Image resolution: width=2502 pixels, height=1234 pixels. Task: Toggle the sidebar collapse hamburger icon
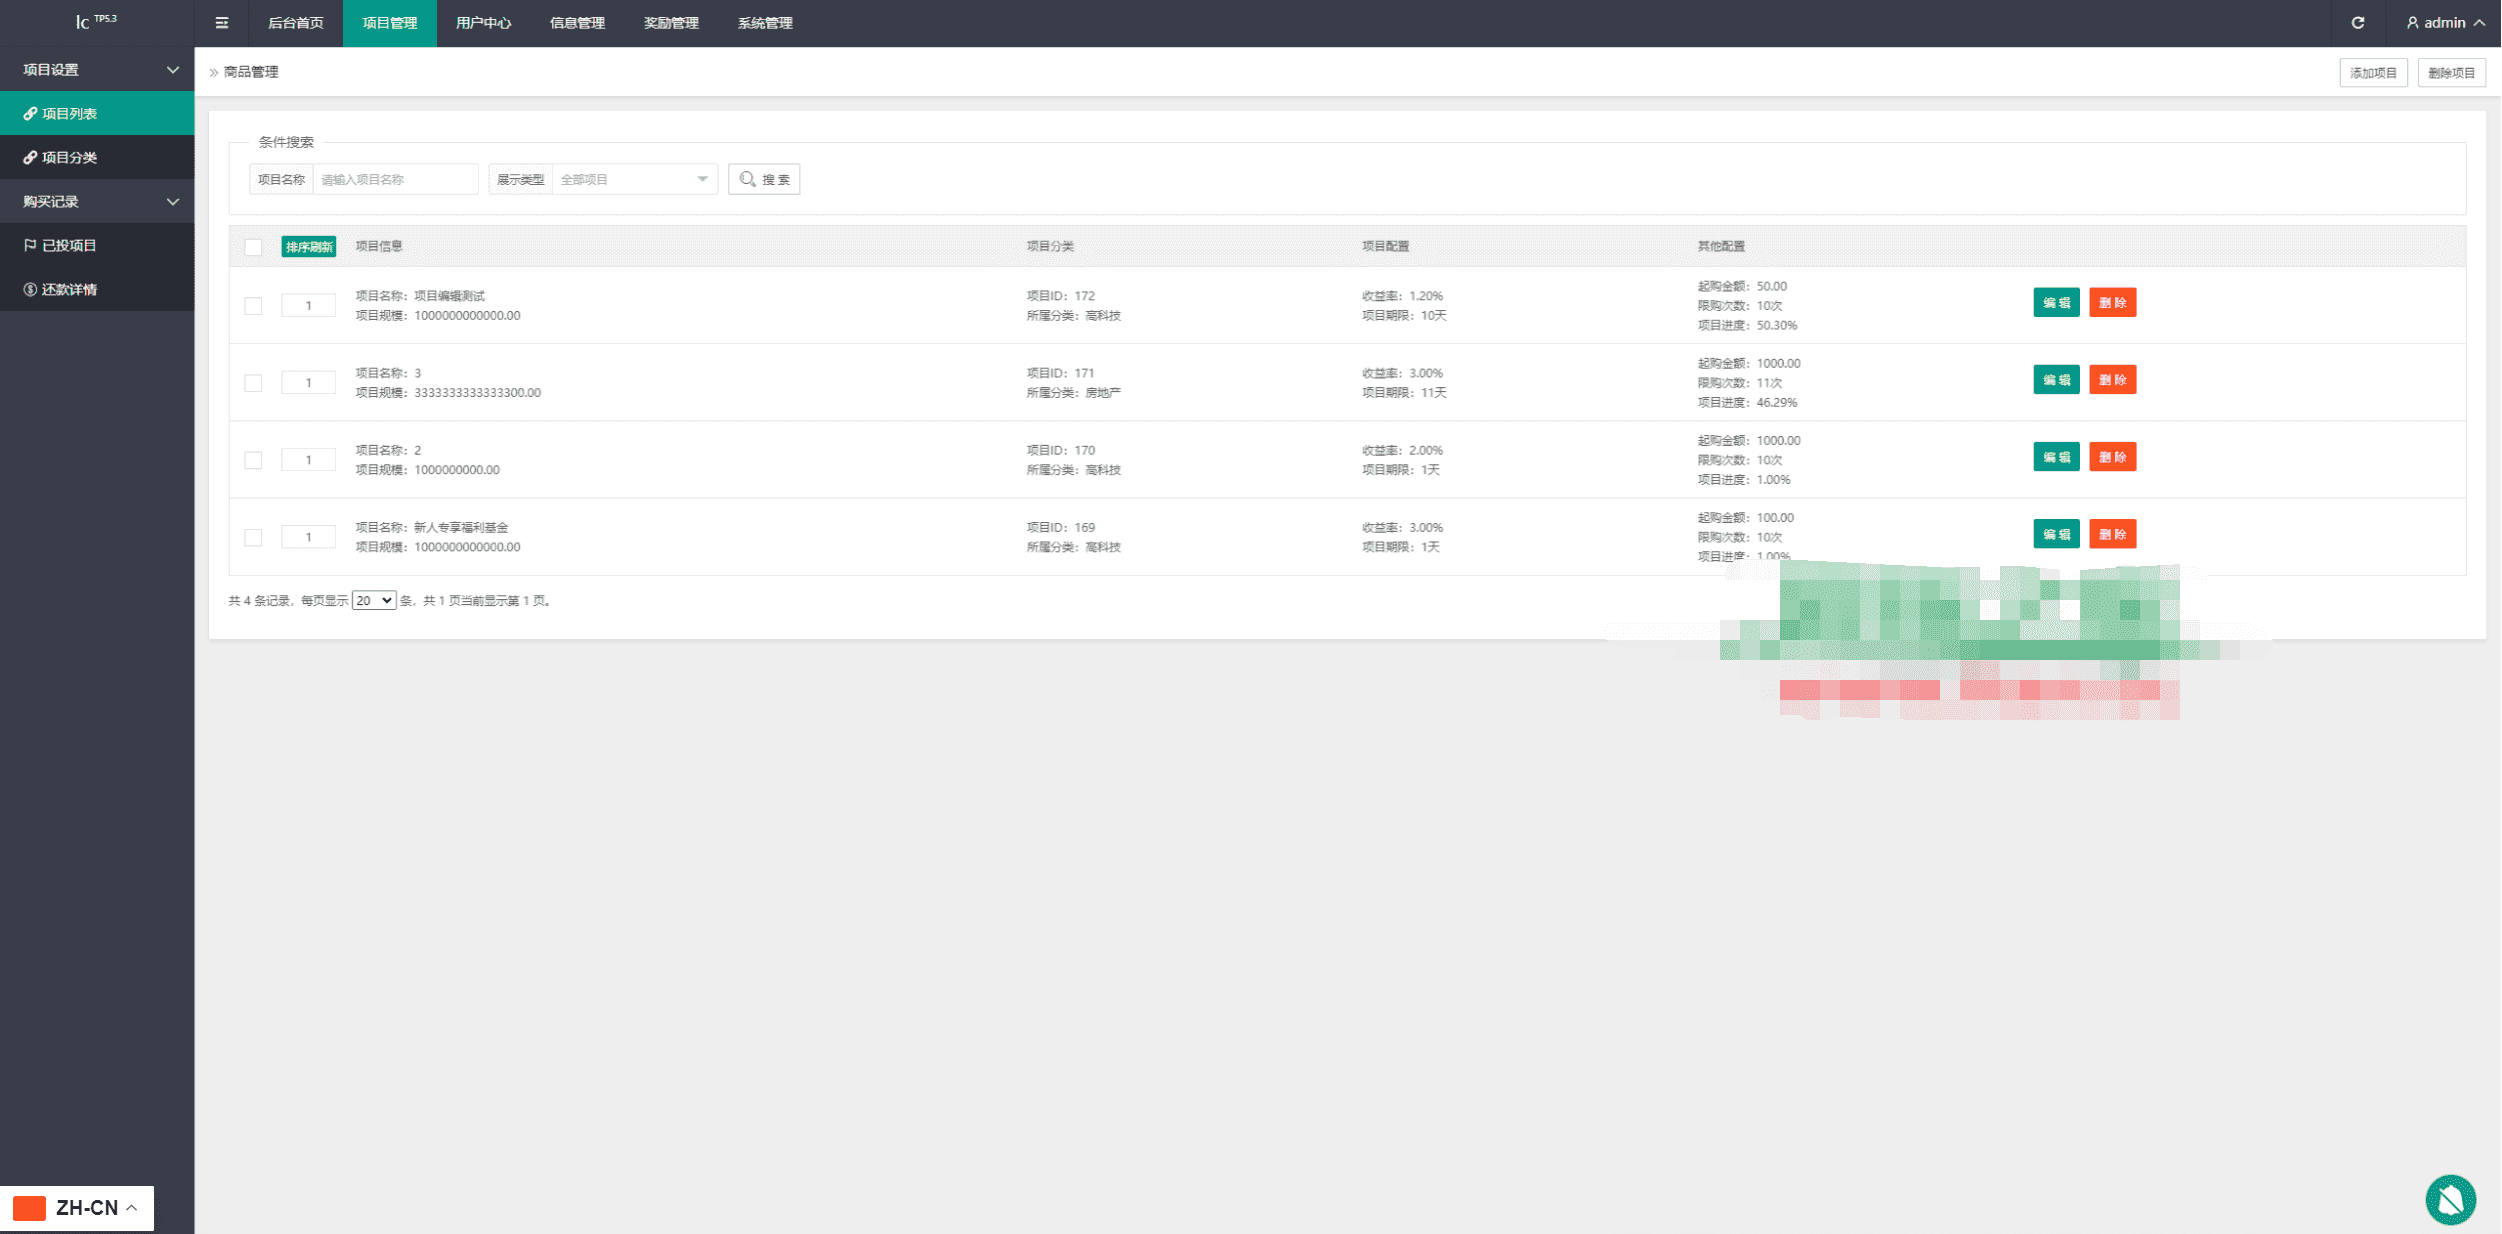pos(222,23)
